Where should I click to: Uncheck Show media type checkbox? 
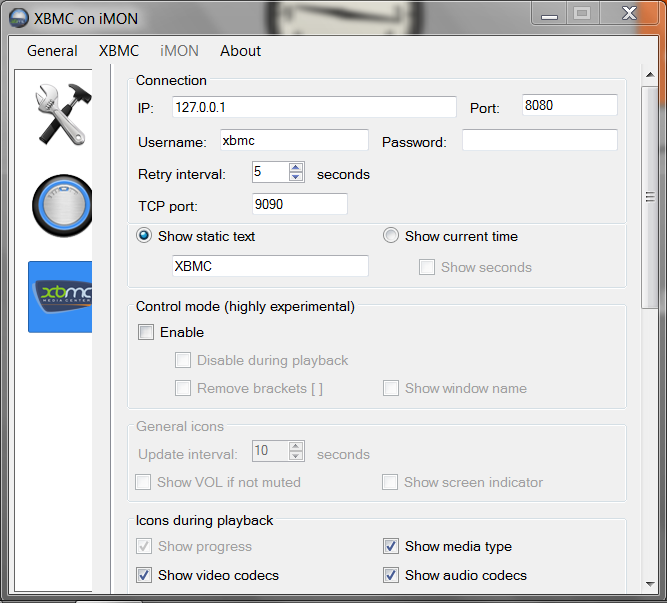(391, 546)
